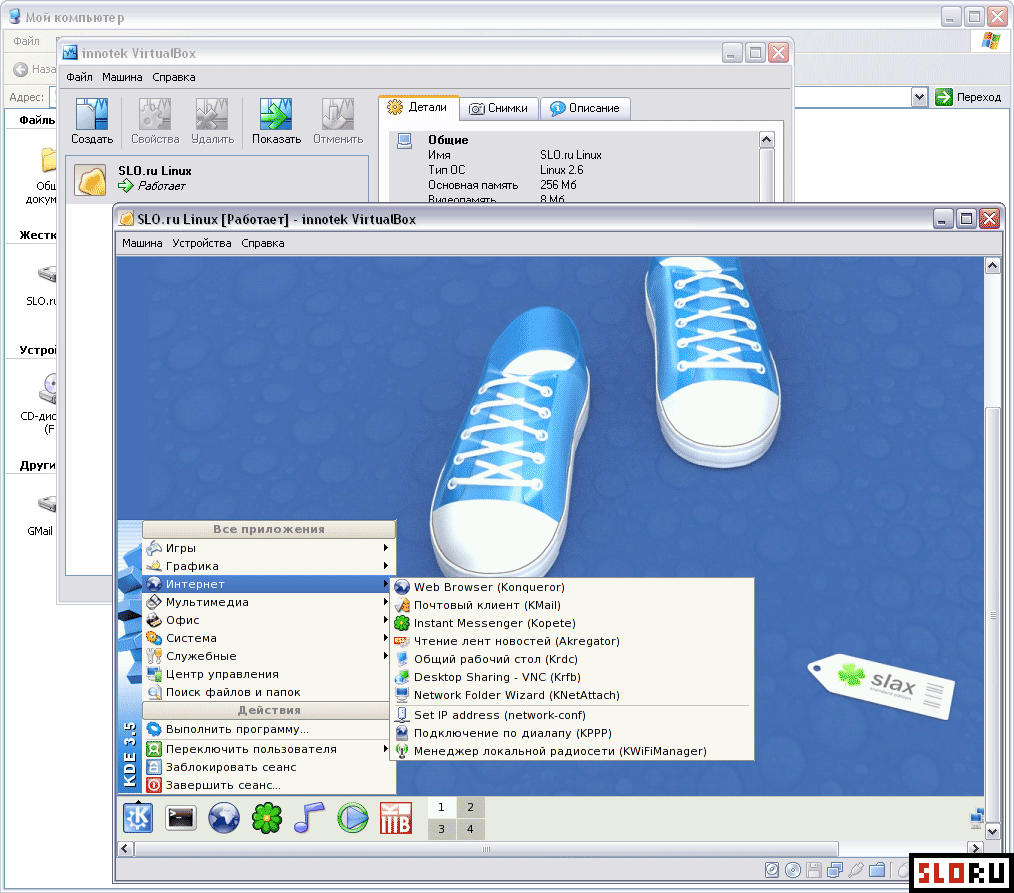Viewport: 1014px width, 893px height.
Task: Click the Создать toolbar button in VirtualBox
Action: pos(92,122)
